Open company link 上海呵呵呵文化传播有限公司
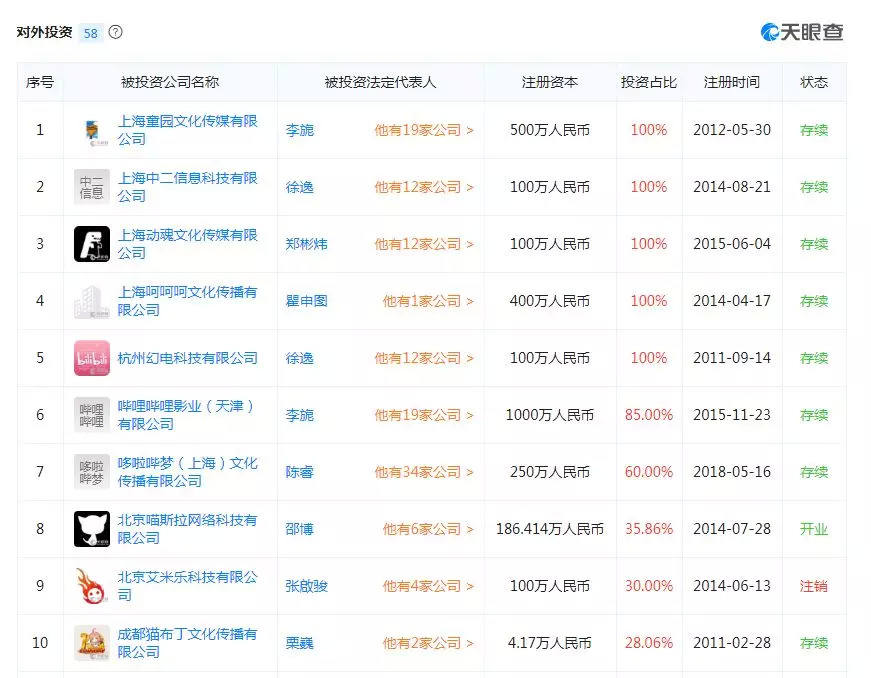This screenshot has height=678, width=871. [187, 301]
